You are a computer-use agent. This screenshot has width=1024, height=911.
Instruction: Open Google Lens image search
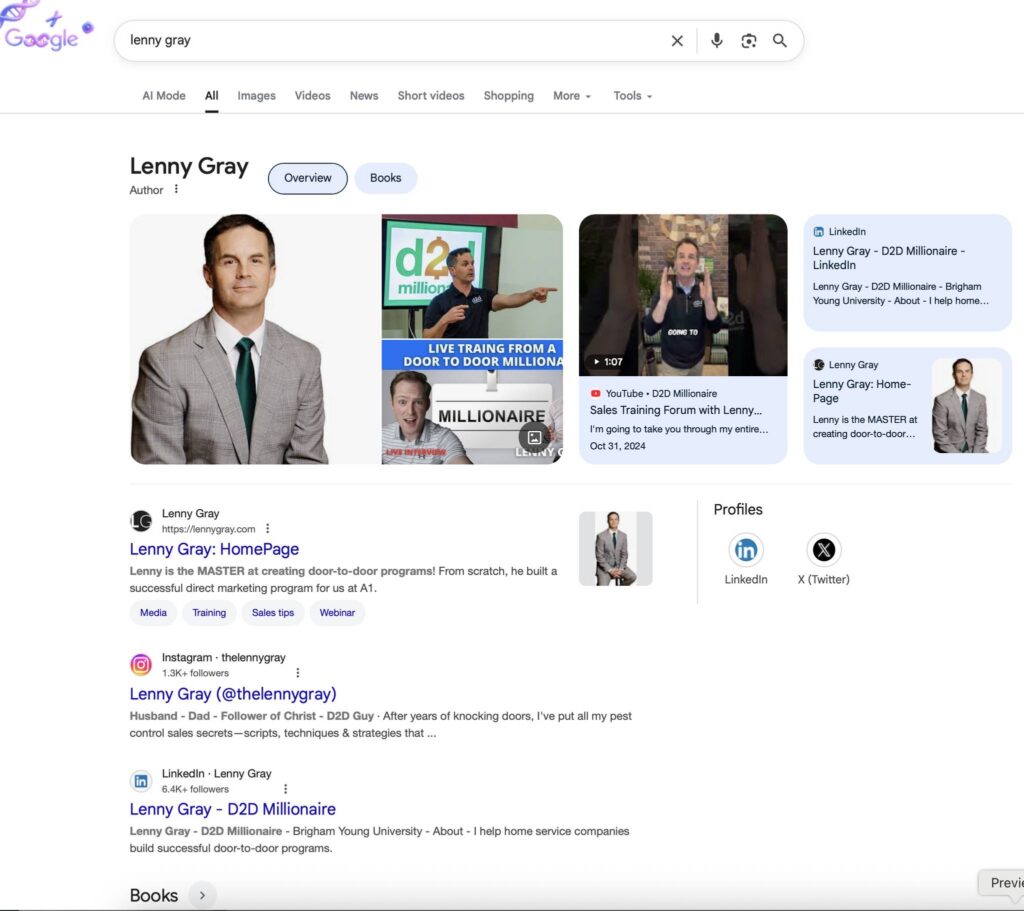(x=748, y=41)
